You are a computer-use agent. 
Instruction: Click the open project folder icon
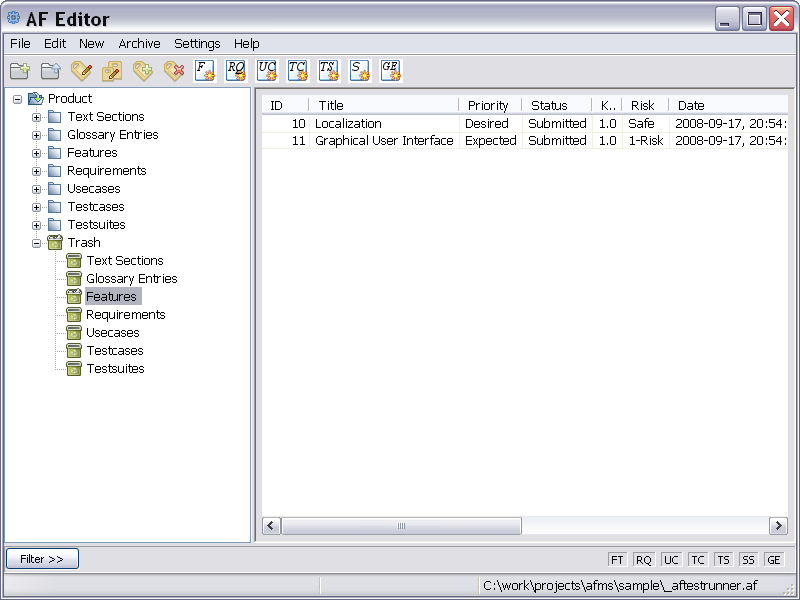click(51, 70)
